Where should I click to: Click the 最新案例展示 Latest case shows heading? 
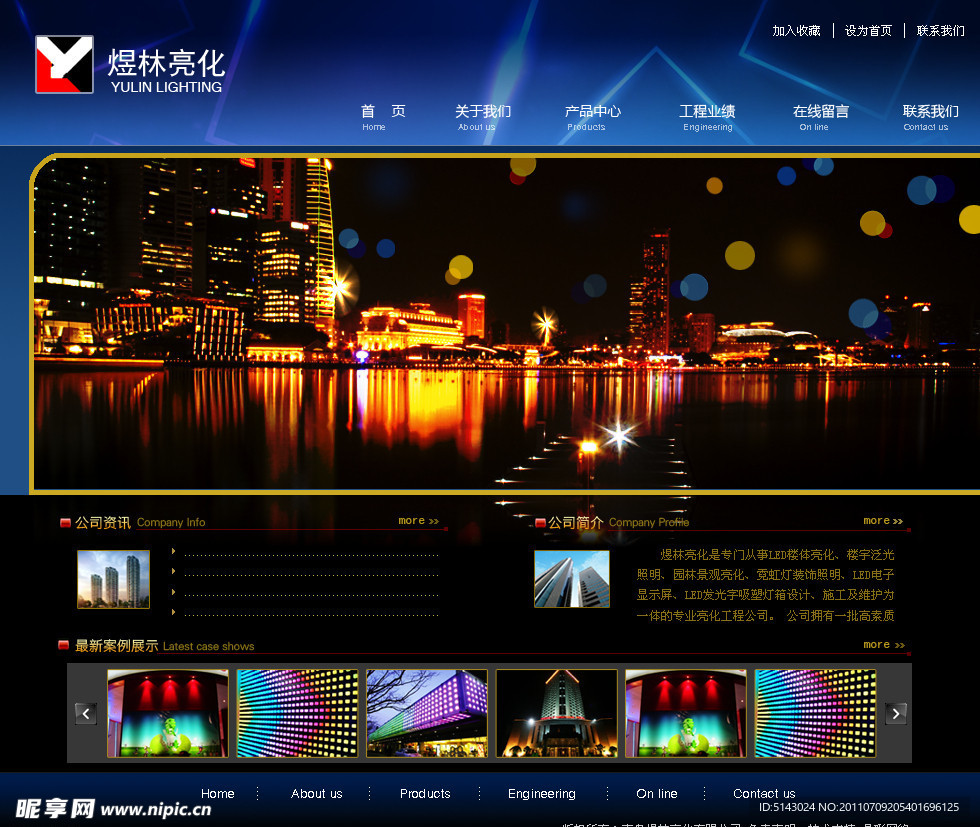point(164,646)
